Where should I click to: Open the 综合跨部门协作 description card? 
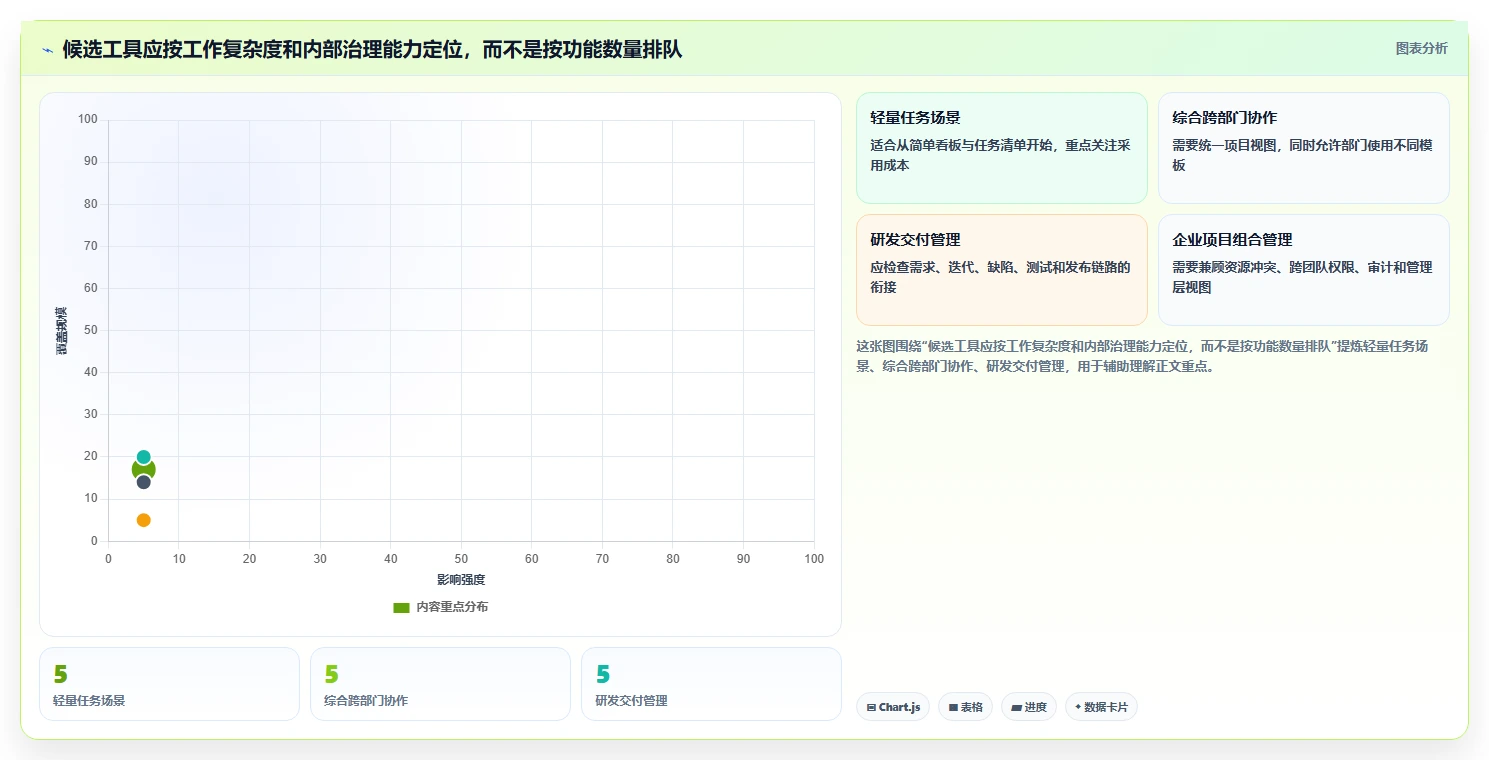(x=1303, y=148)
